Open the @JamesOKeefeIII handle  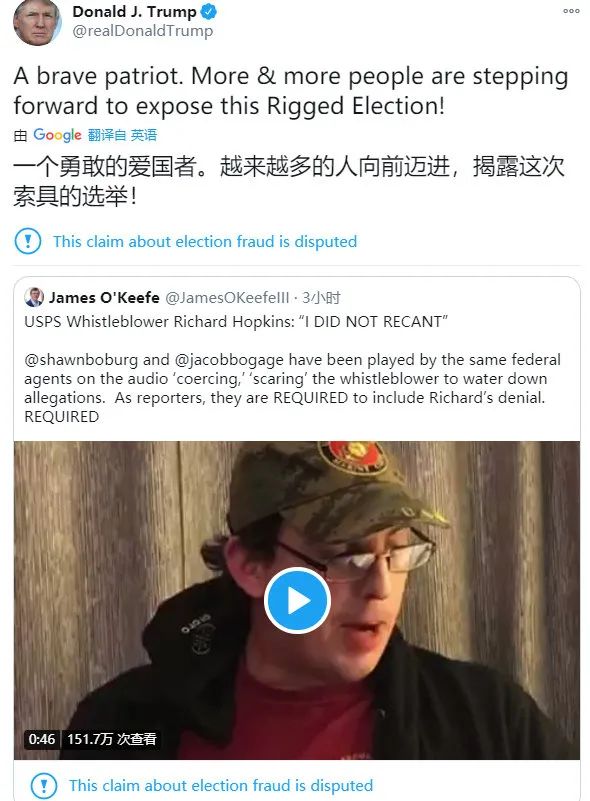pos(227,297)
